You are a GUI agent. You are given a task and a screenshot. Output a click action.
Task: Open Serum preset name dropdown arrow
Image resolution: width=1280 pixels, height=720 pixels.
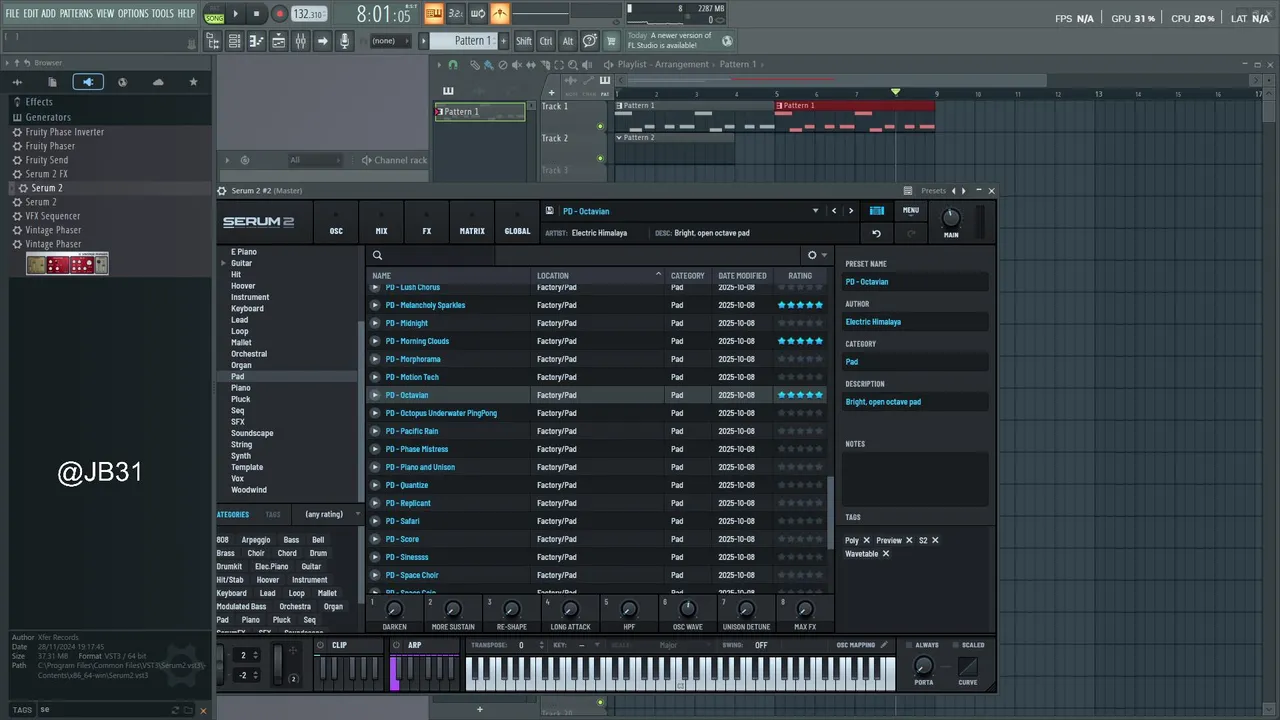(x=815, y=211)
